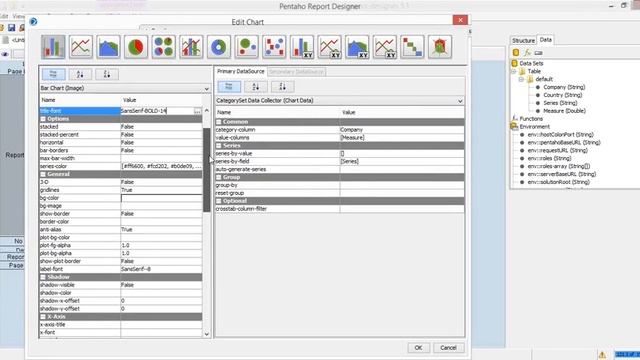Collapse the Table node in Data Sets tree
Viewport: 640px width, 360px height.
(x=514, y=71)
